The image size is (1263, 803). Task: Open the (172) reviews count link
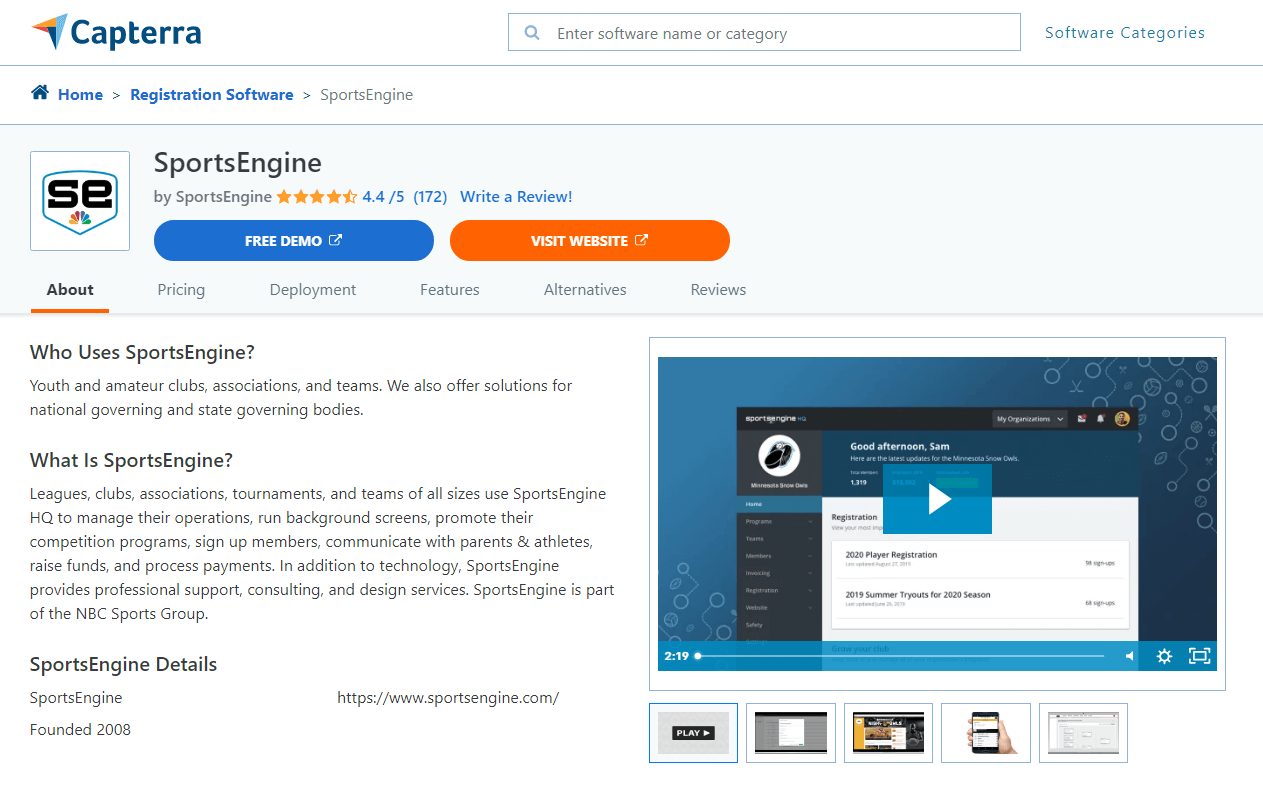[430, 197]
